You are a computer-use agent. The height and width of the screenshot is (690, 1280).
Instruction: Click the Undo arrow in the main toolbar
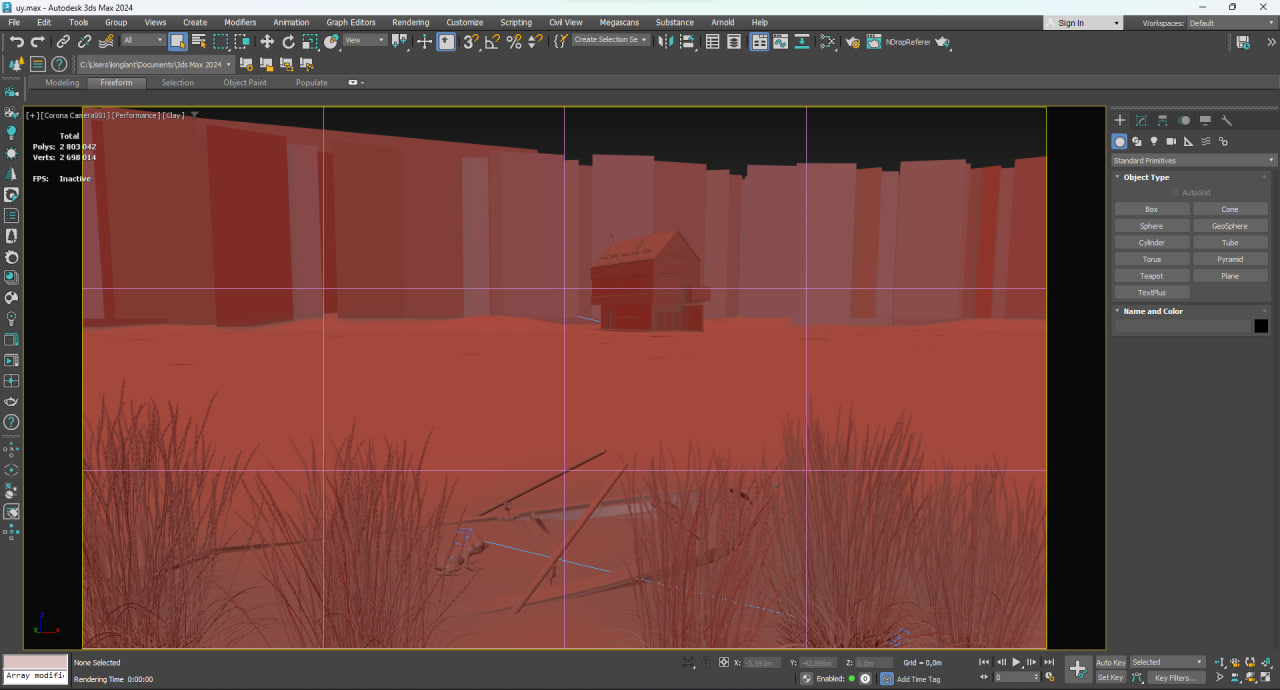(17, 41)
